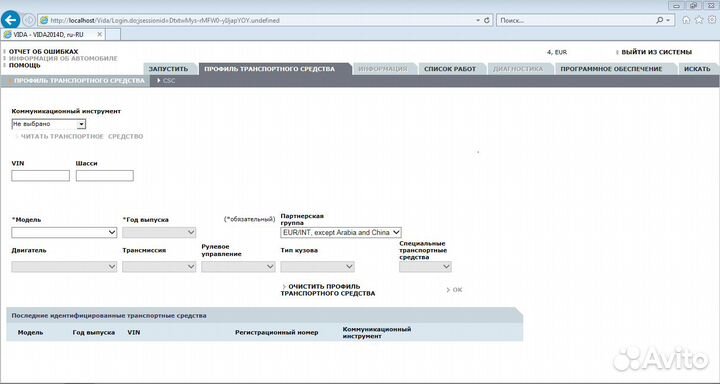Click the Модель column header

[30, 333]
